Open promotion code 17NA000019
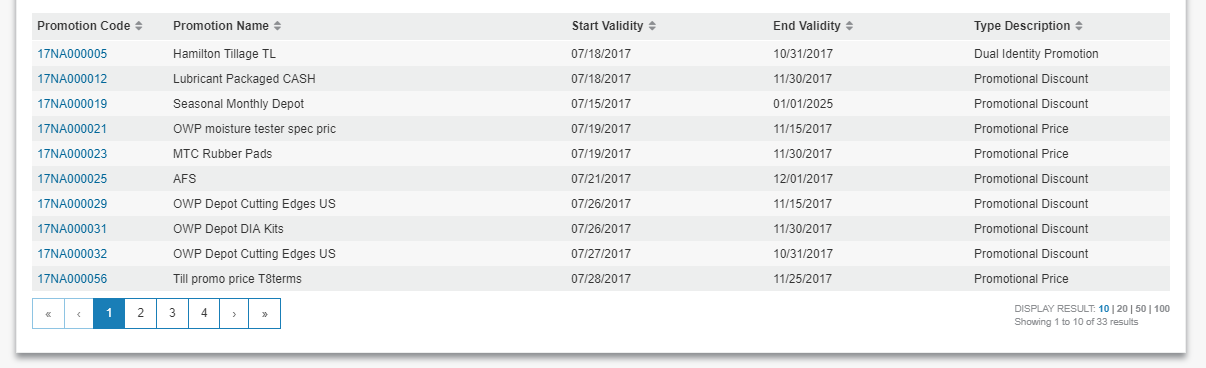 click(72, 104)
